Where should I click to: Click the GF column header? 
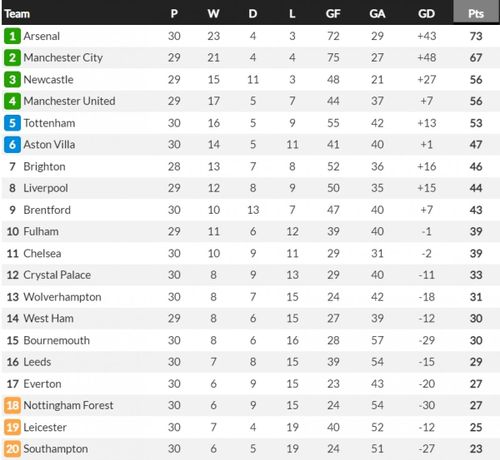click(x=333, y=14)
